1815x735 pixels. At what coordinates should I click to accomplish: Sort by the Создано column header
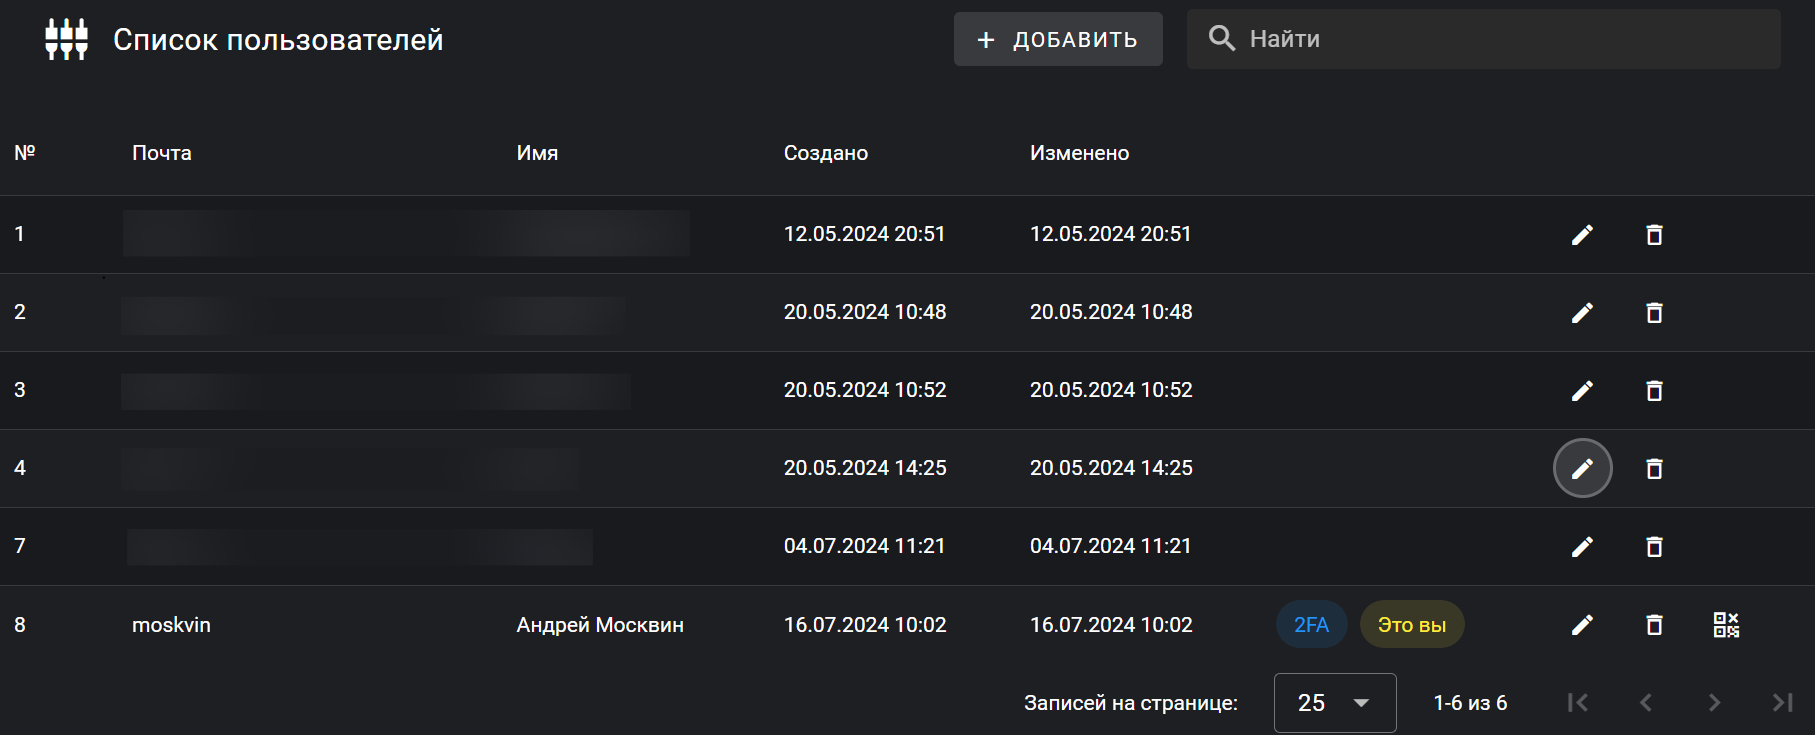pos(825,153)
